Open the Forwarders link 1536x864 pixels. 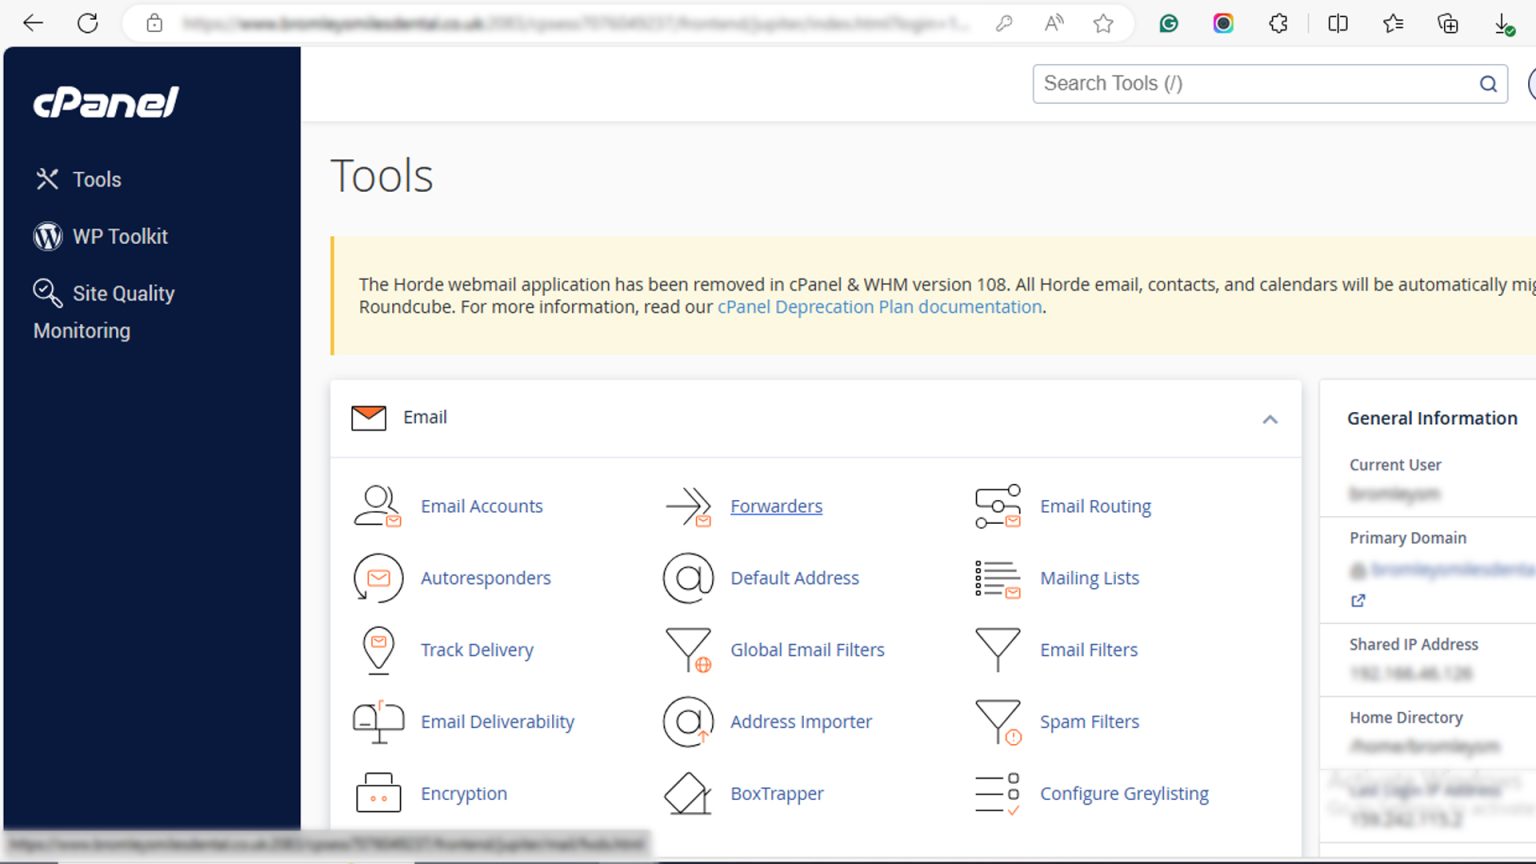(776, 507)
